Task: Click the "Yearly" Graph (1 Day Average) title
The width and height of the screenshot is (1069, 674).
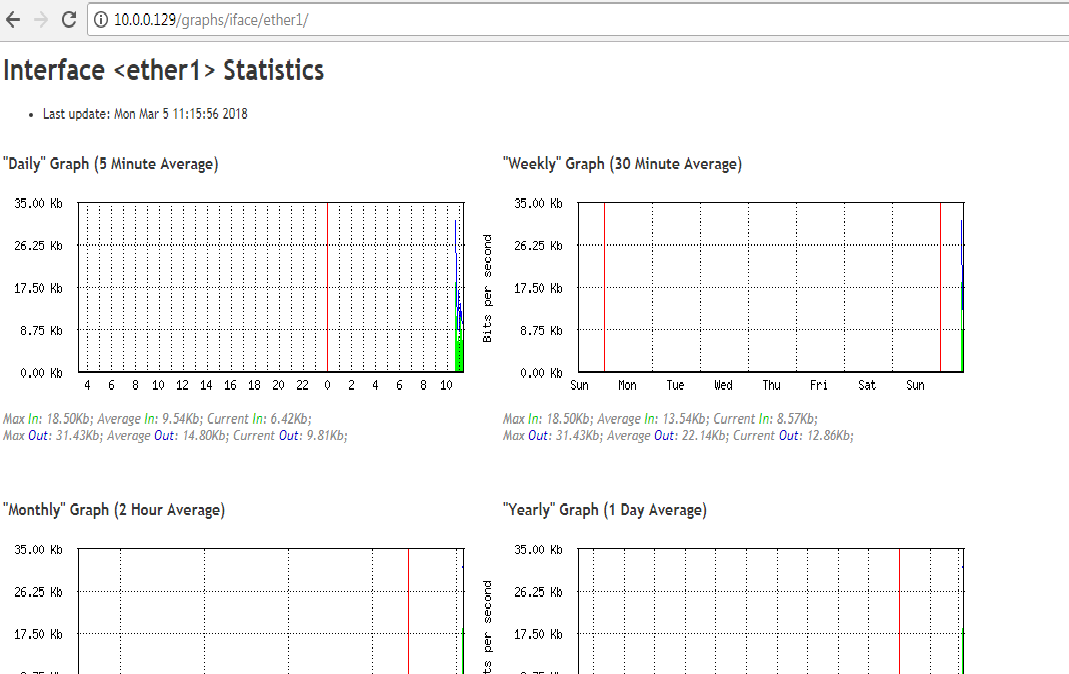Action: click(x=605, y=510)
